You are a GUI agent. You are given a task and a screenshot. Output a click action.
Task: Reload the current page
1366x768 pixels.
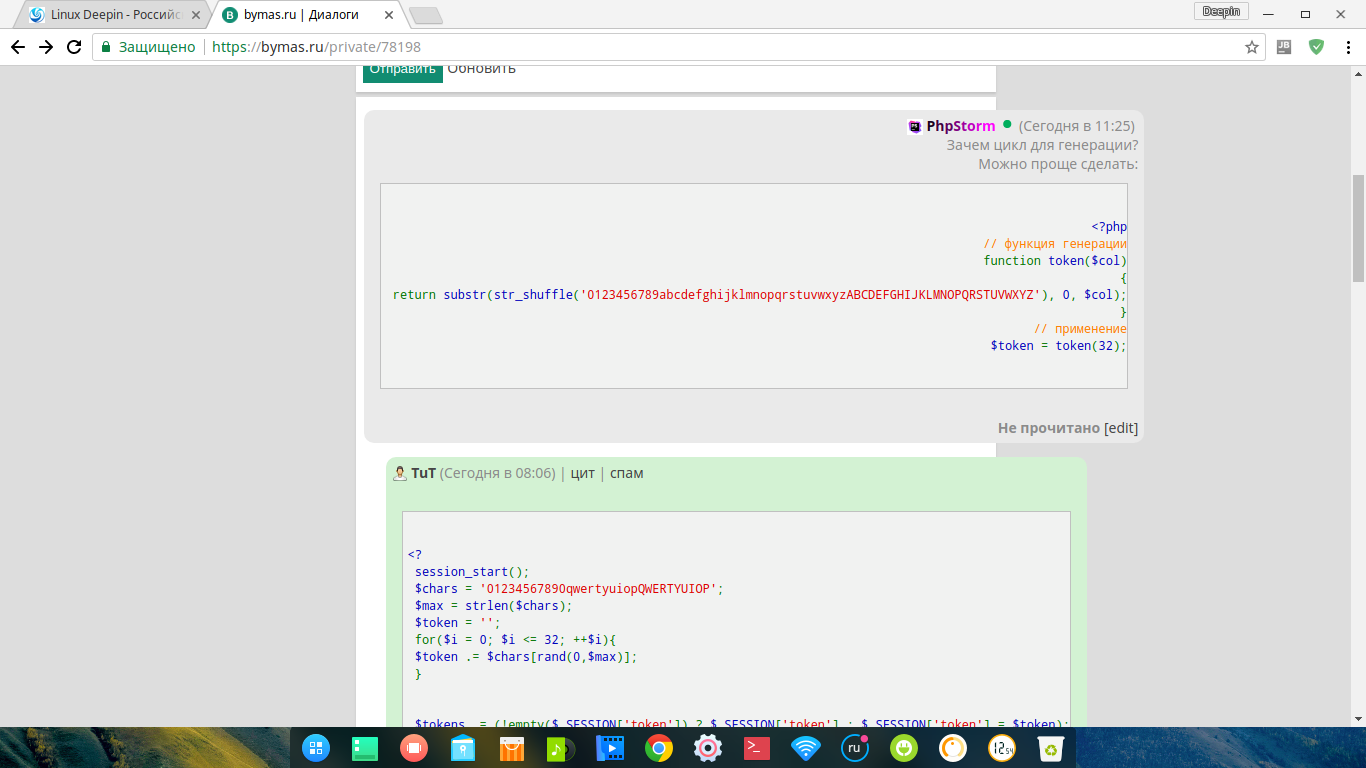tap(73, 47)
